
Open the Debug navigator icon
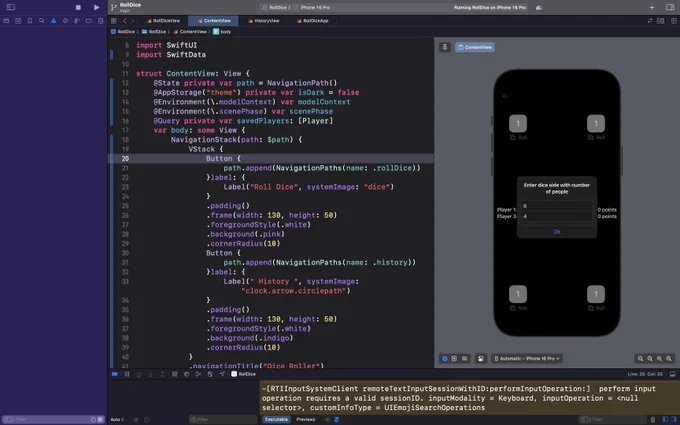(77, 21)
